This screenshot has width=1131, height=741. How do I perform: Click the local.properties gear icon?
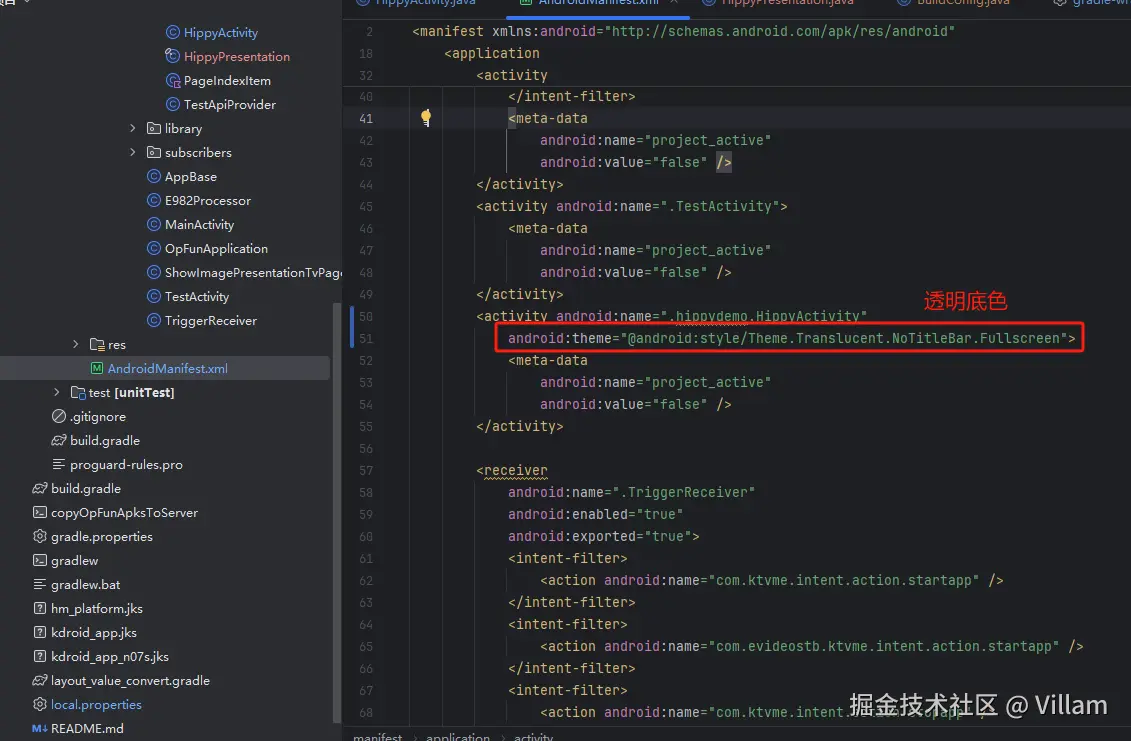(x=40, y=704)
